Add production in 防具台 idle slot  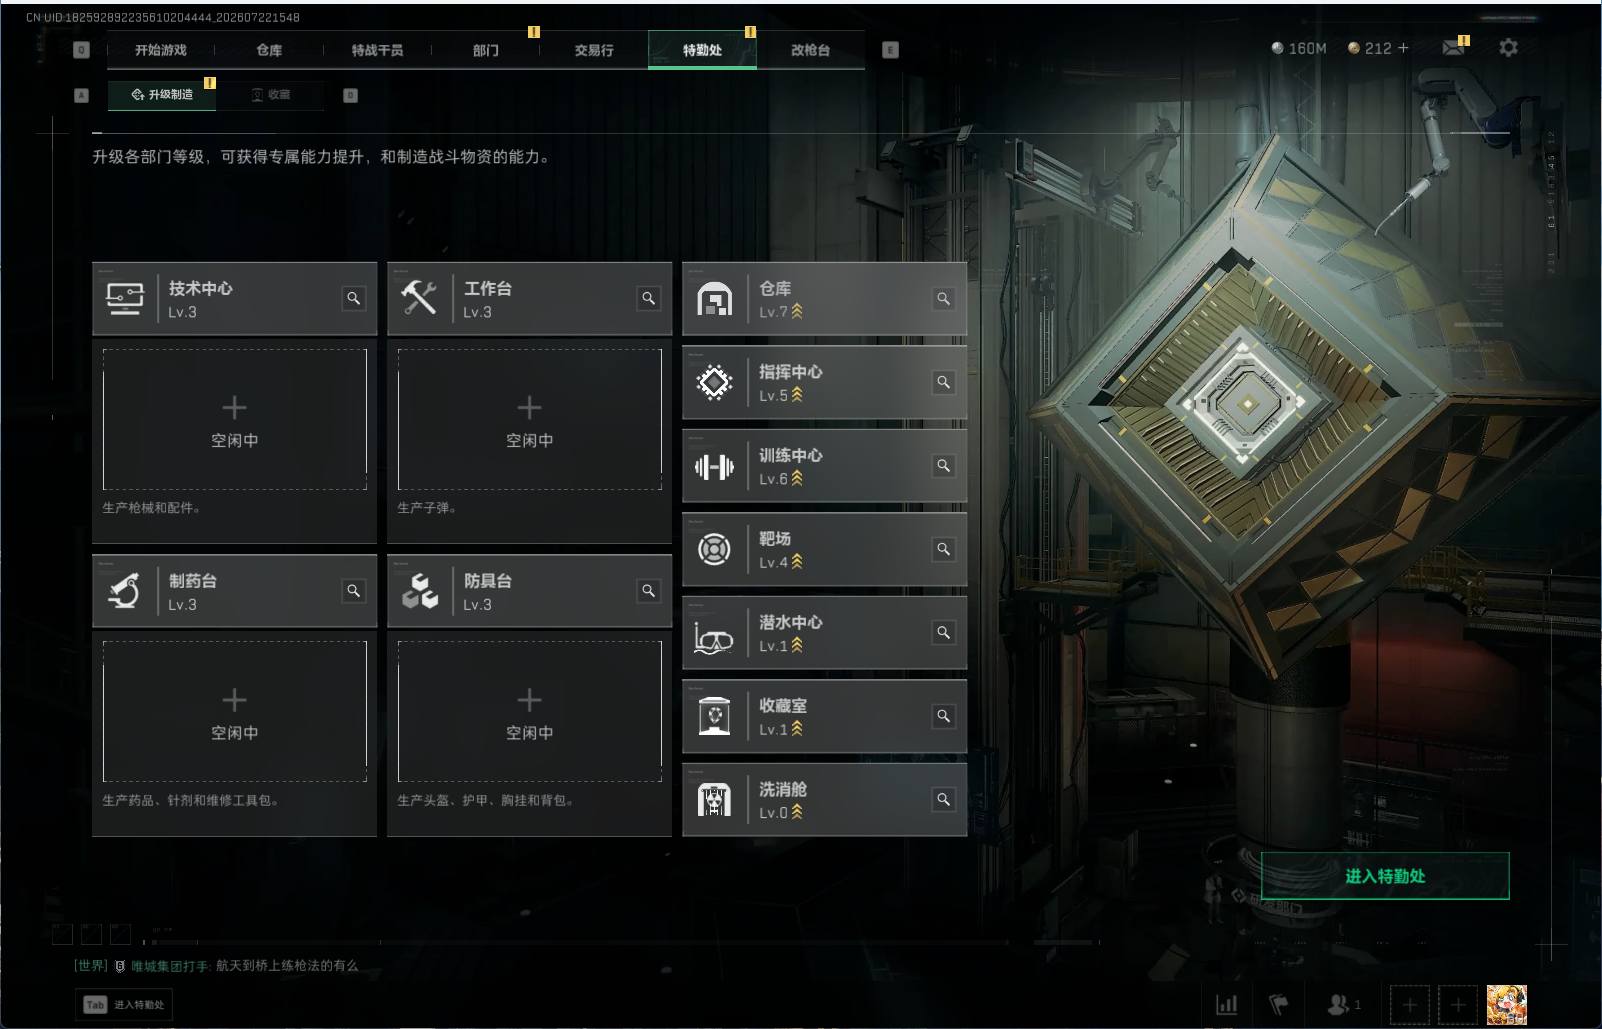pyautogui.click(x=529, y=712)
